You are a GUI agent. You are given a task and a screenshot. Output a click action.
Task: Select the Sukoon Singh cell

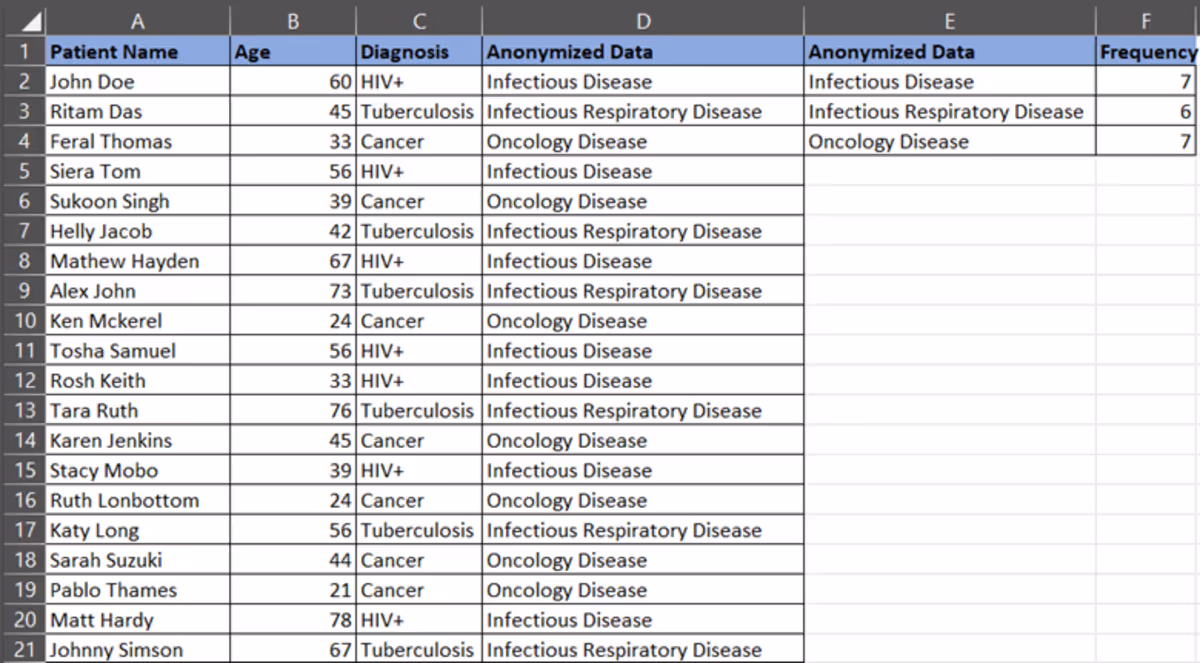click(x=138, y=201)
